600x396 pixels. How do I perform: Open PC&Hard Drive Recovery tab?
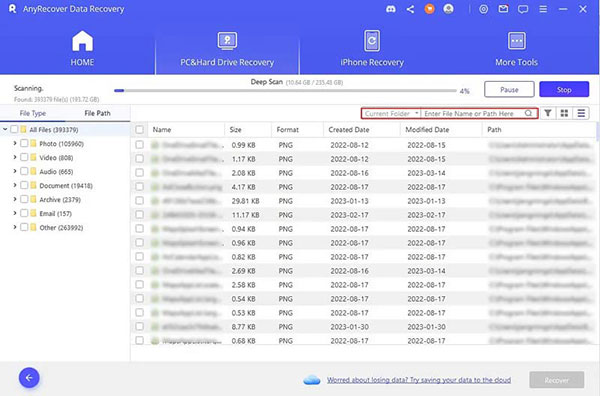click(227, 49)
